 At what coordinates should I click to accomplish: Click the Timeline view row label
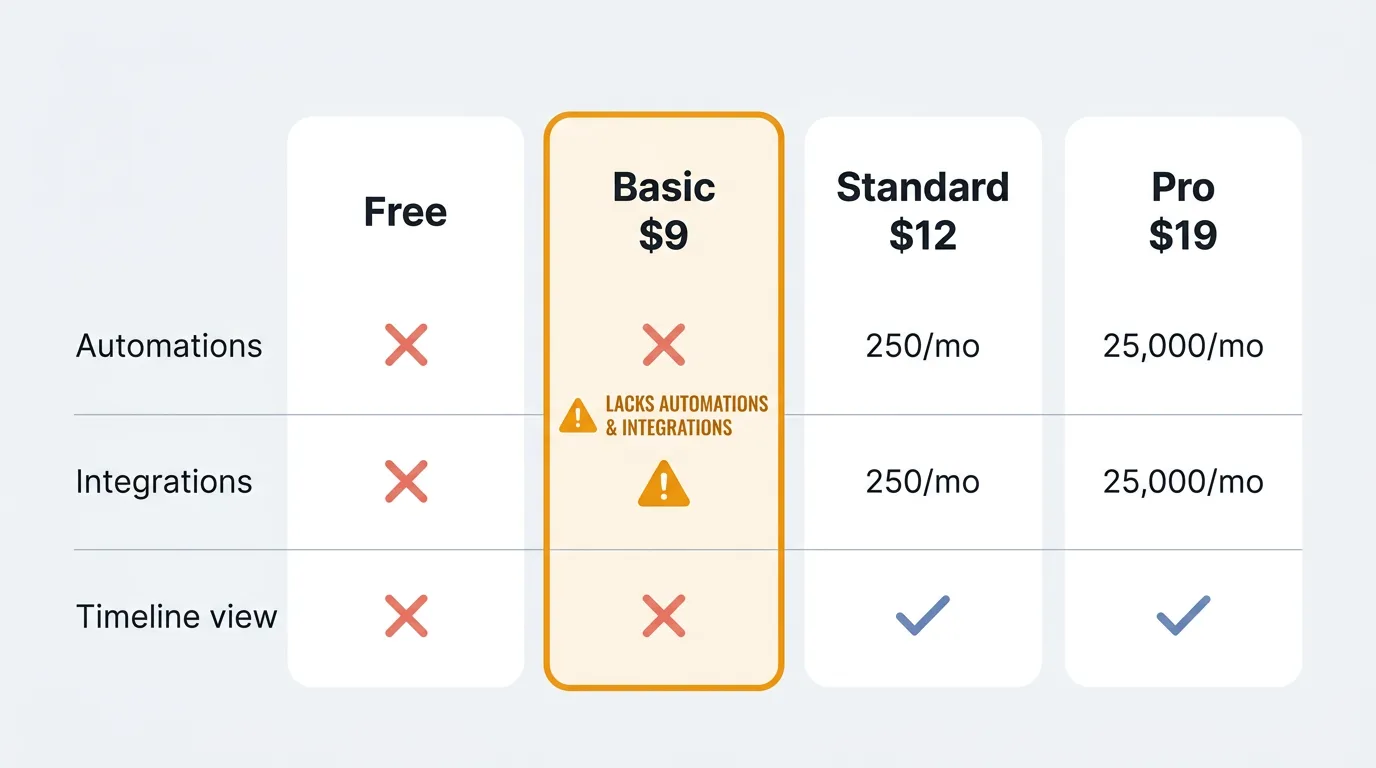point(177,616)
